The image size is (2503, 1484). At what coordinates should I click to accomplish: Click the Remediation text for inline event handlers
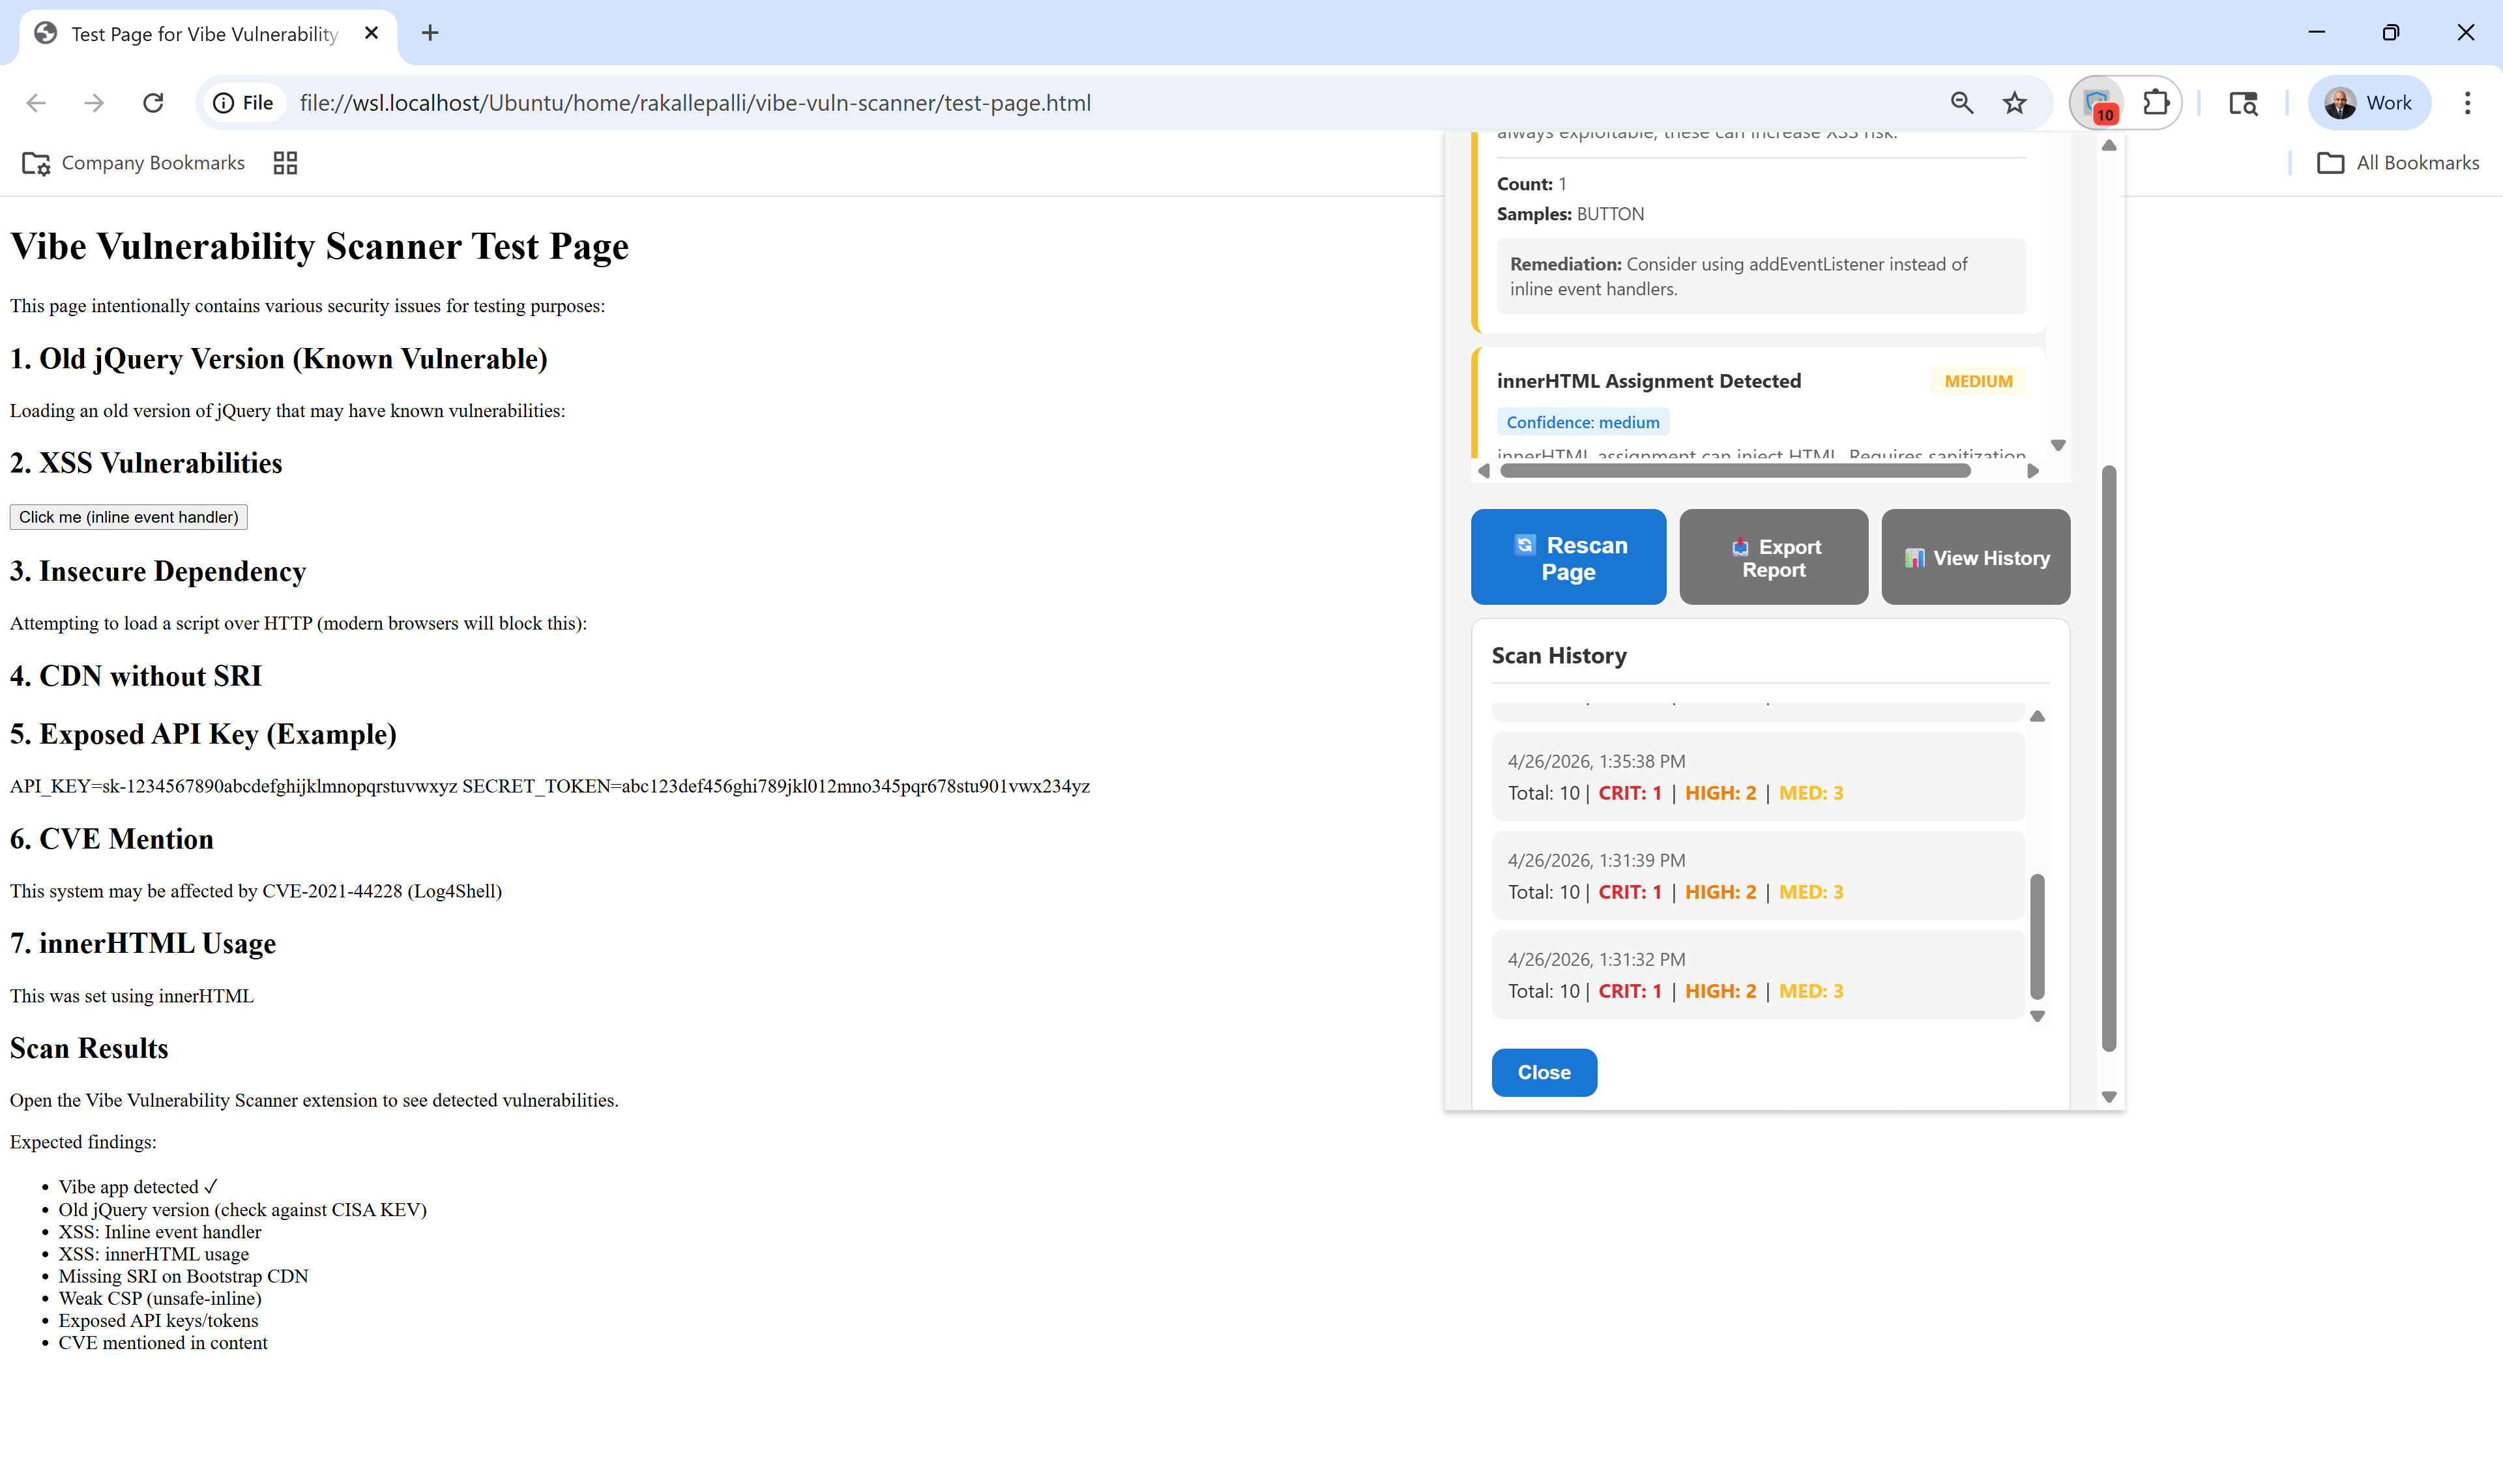(1760, 276)
